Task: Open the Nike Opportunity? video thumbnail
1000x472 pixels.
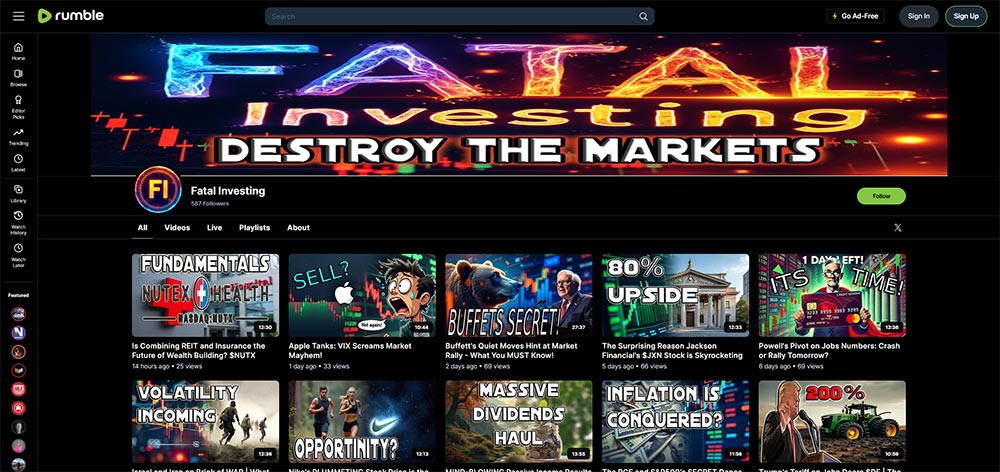Action: [362, 422]
